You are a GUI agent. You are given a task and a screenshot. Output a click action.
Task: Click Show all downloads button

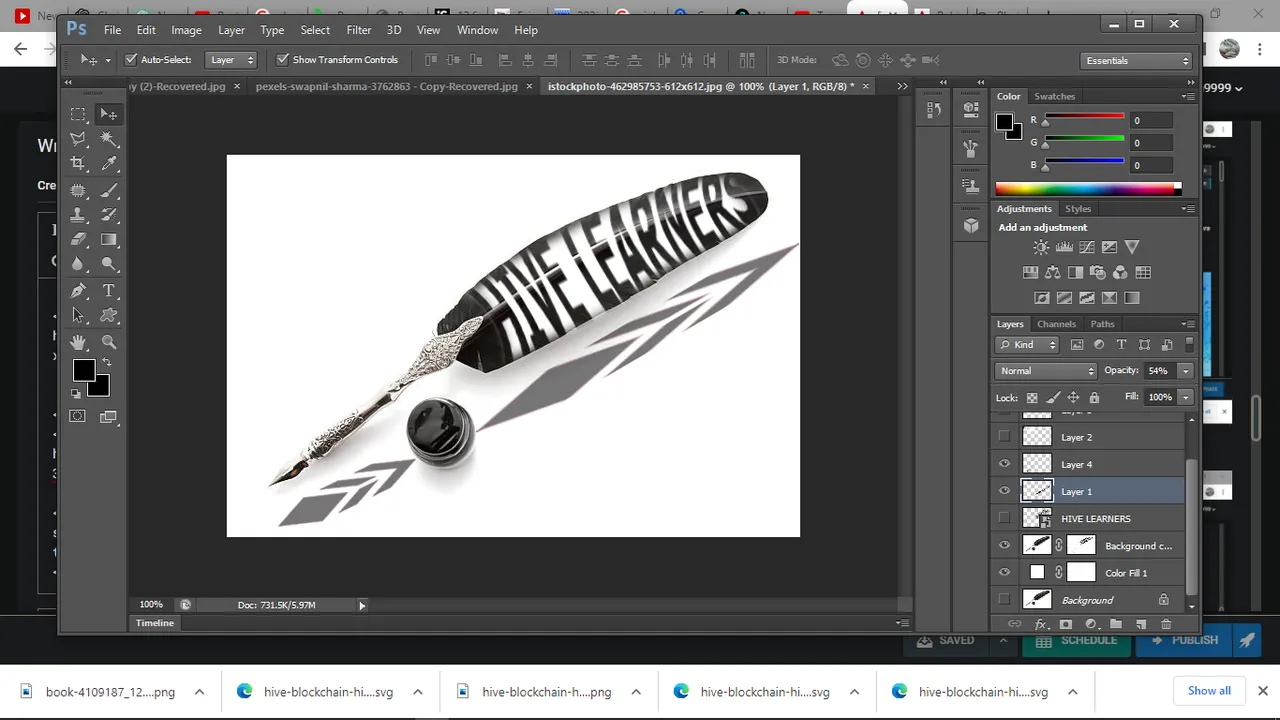pyautogui.click(x=1209, y=691)
